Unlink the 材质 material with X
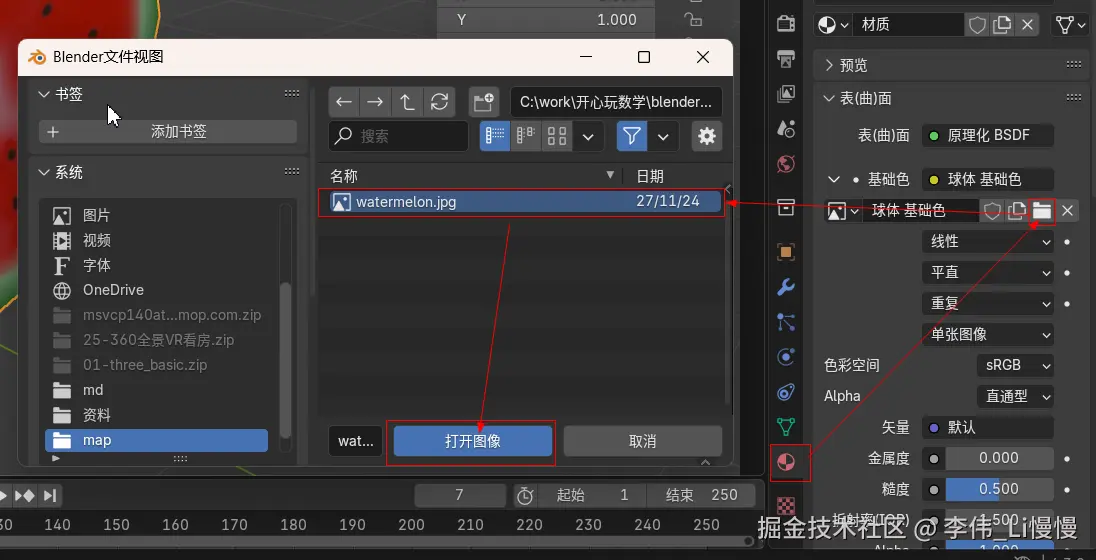Screen dimensions: 1096x560 1027,25
